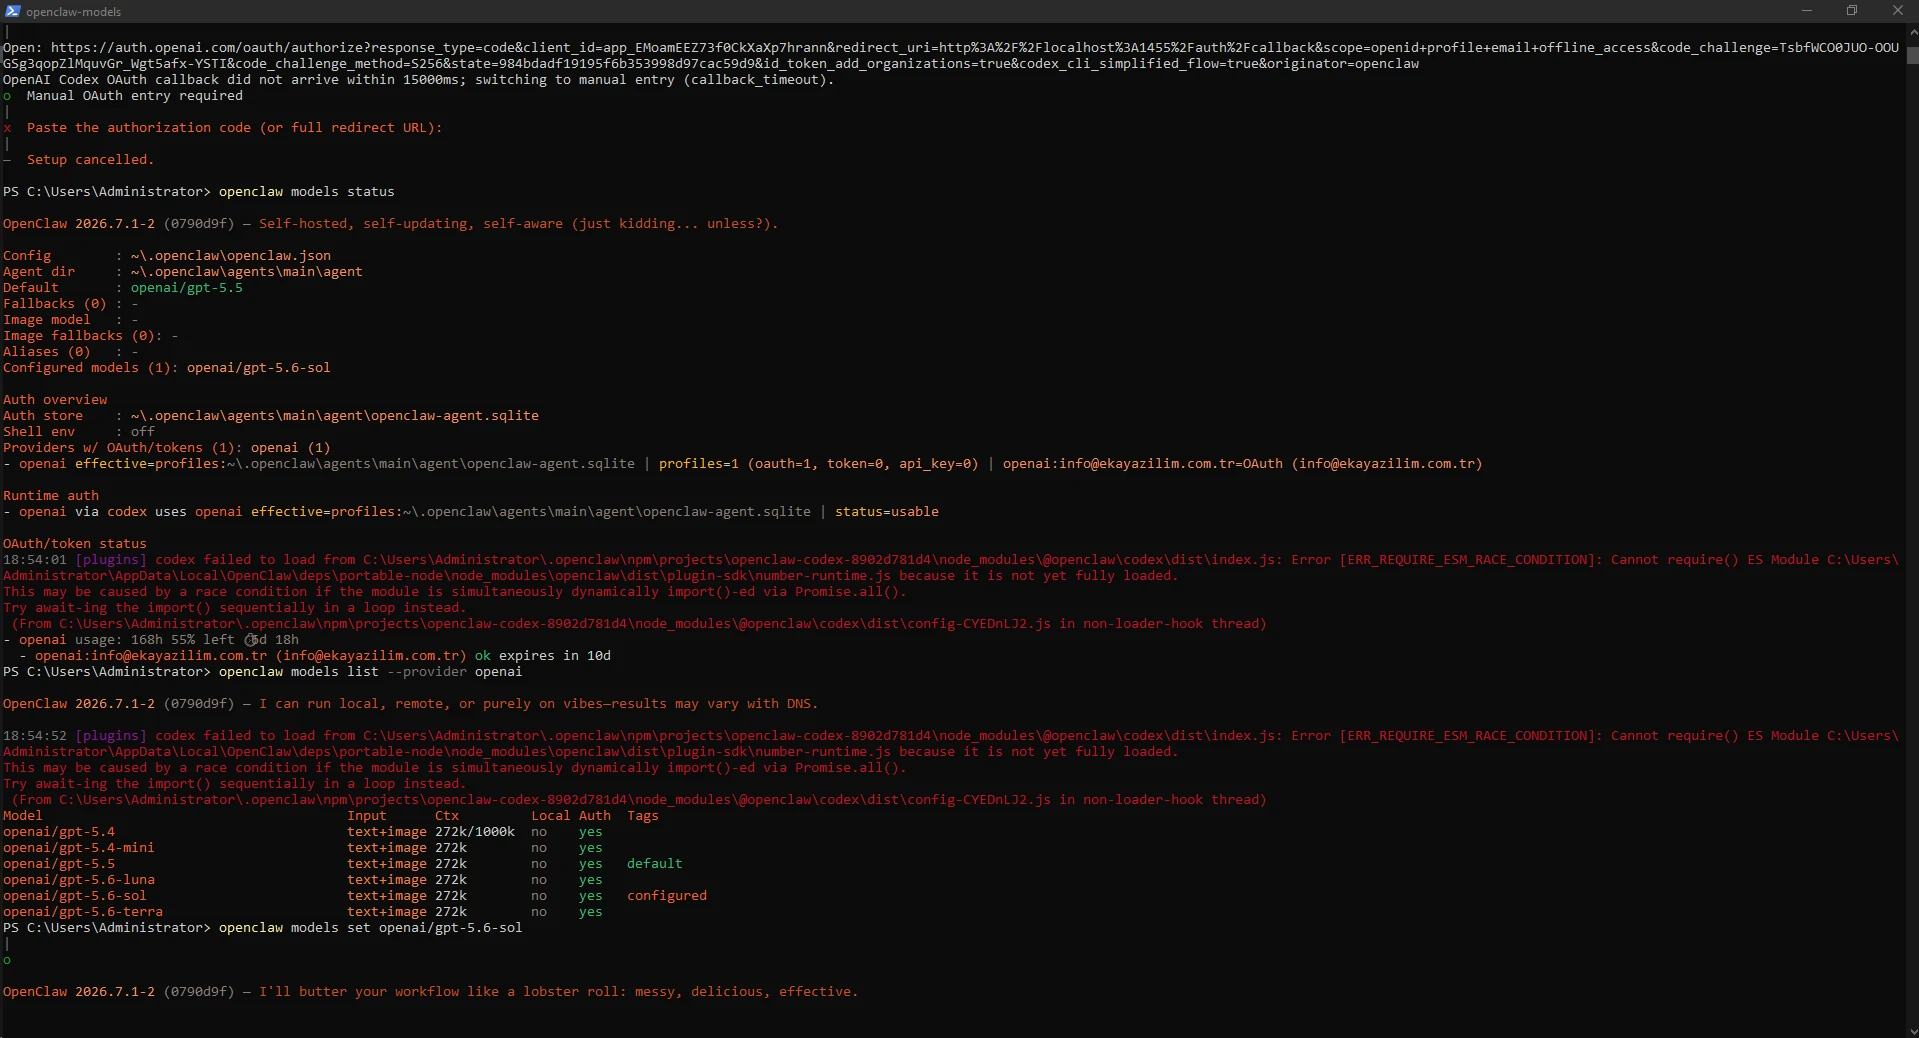The width and height of the screenshot is (1919, 1038).
Task: Click the "default" tag
Action: tap(655, 864)
